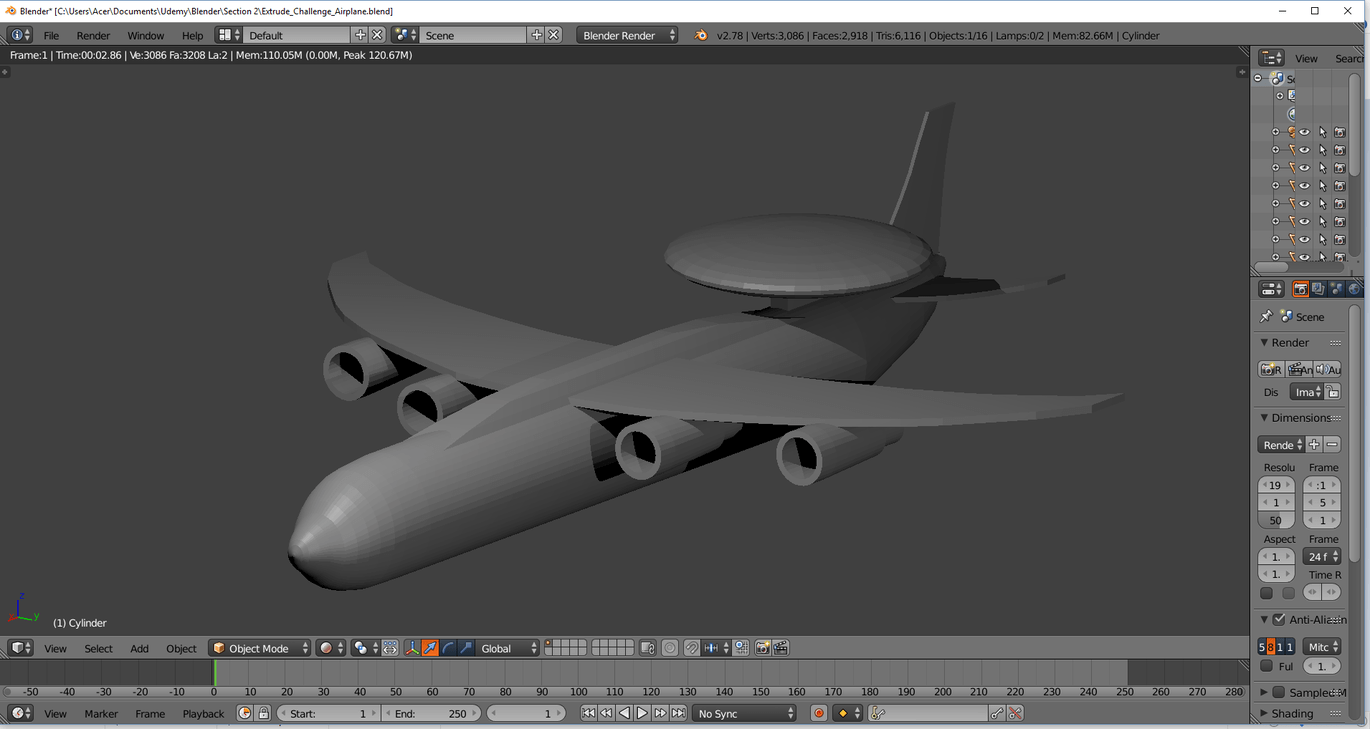Open the Blender Render engine dropdown
1370x729 pixels.
(627, 34)
